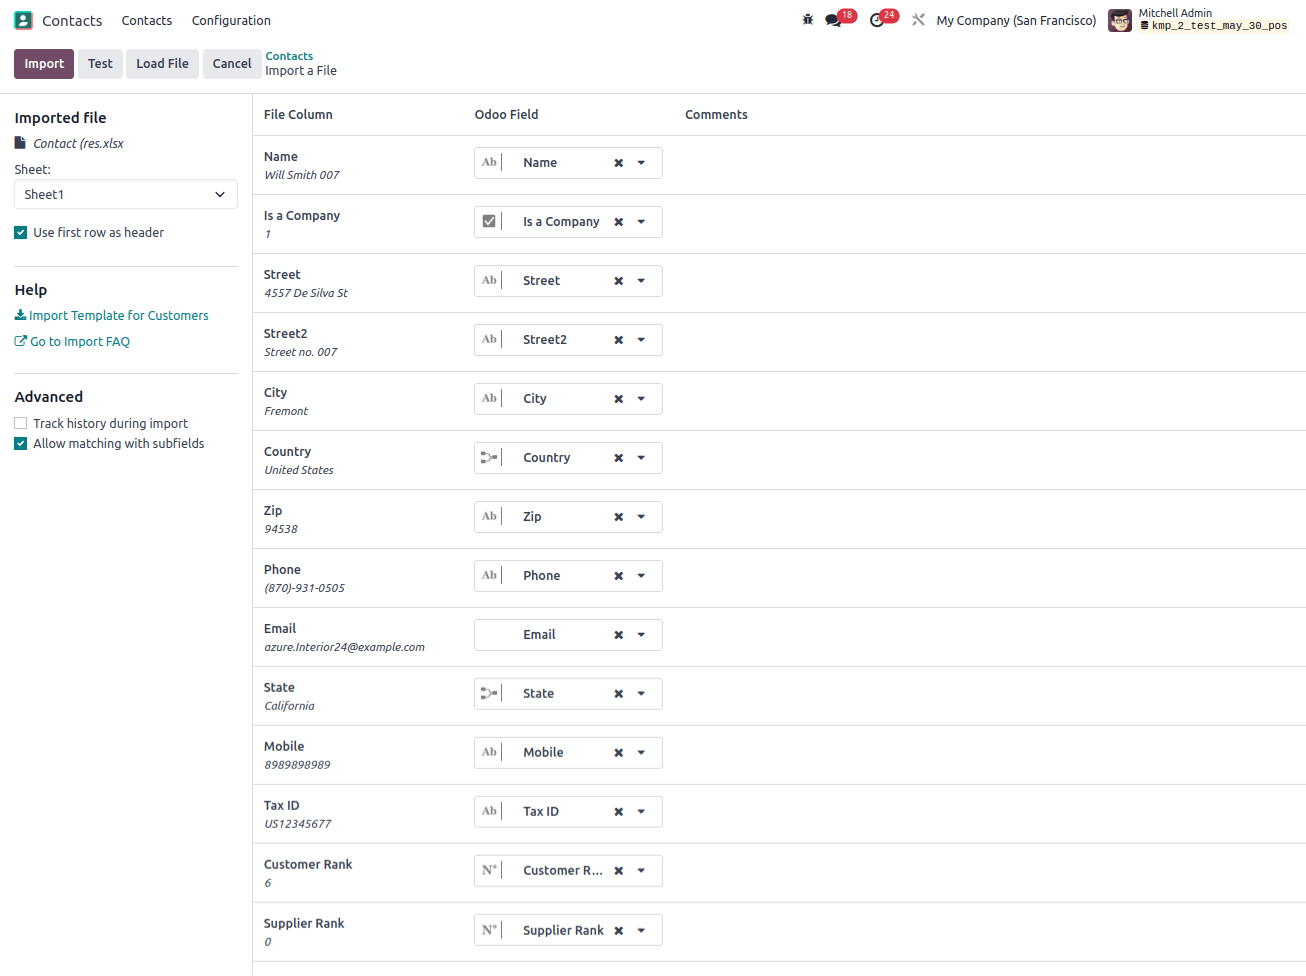Remove the Tax ID field mapping

point(619,812)
